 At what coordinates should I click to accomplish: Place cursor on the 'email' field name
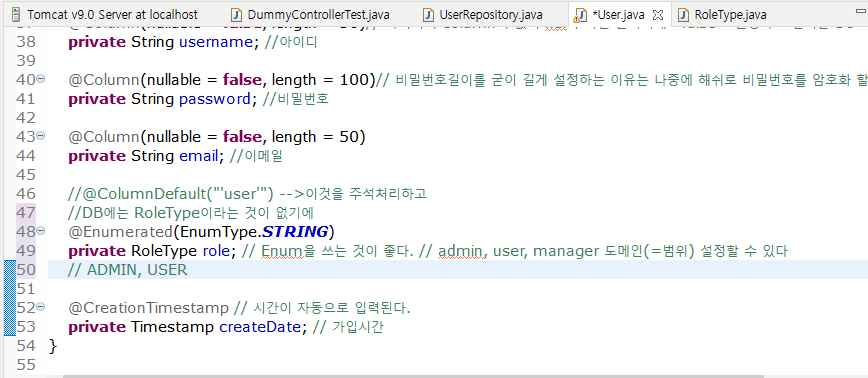pos(198,156)
